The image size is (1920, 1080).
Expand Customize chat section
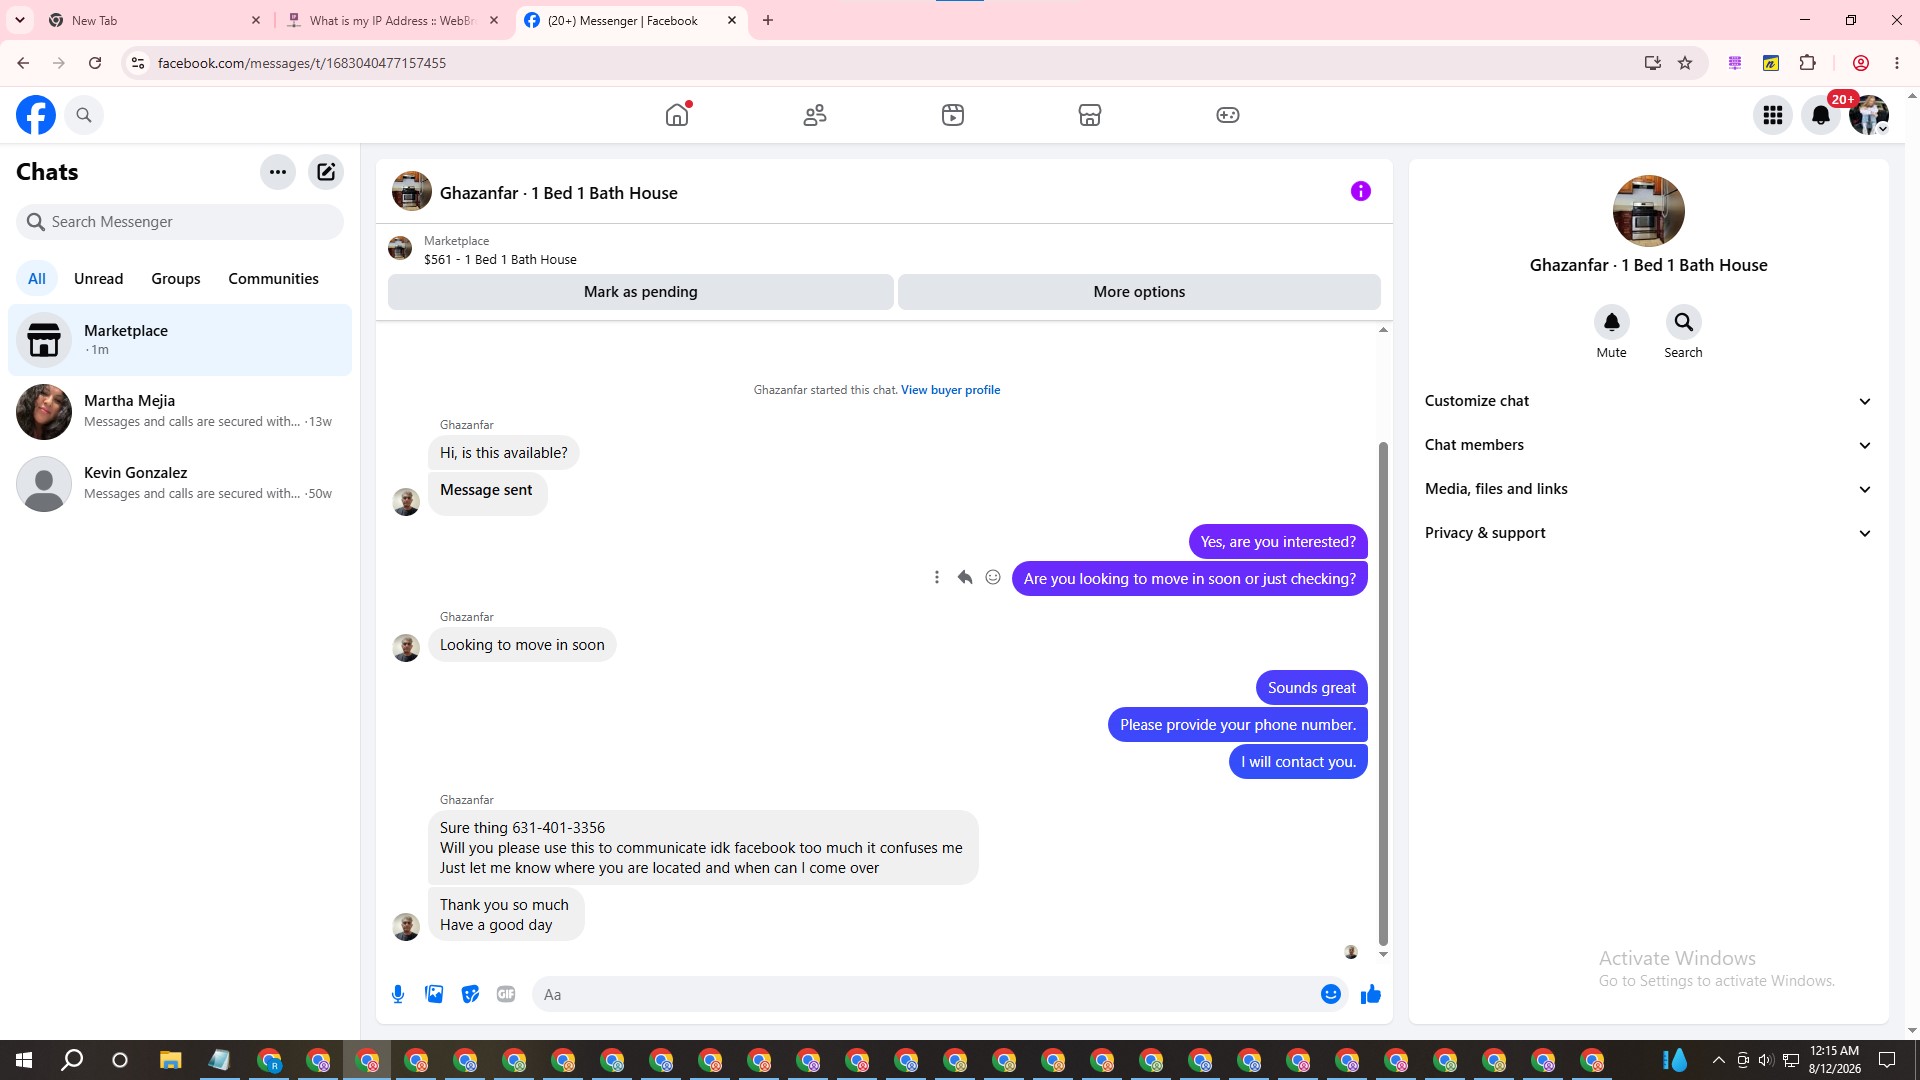pos(1648,401)
